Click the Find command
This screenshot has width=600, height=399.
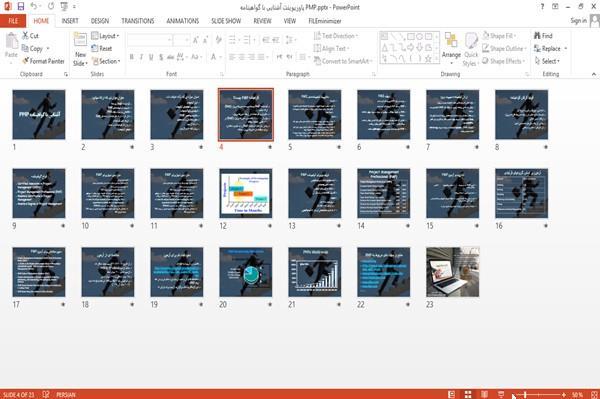point(543,36)
